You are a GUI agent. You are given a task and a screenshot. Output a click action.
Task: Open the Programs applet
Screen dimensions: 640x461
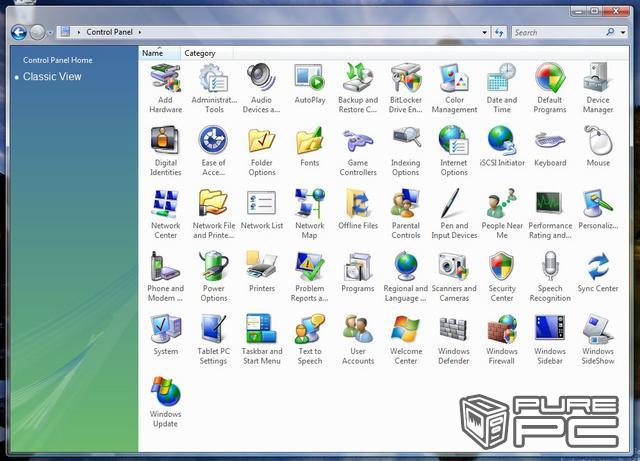tap(358, 272)
